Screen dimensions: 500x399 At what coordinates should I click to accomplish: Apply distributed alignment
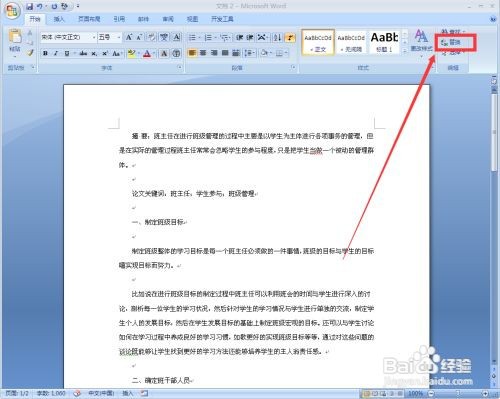tap(236, 53)
